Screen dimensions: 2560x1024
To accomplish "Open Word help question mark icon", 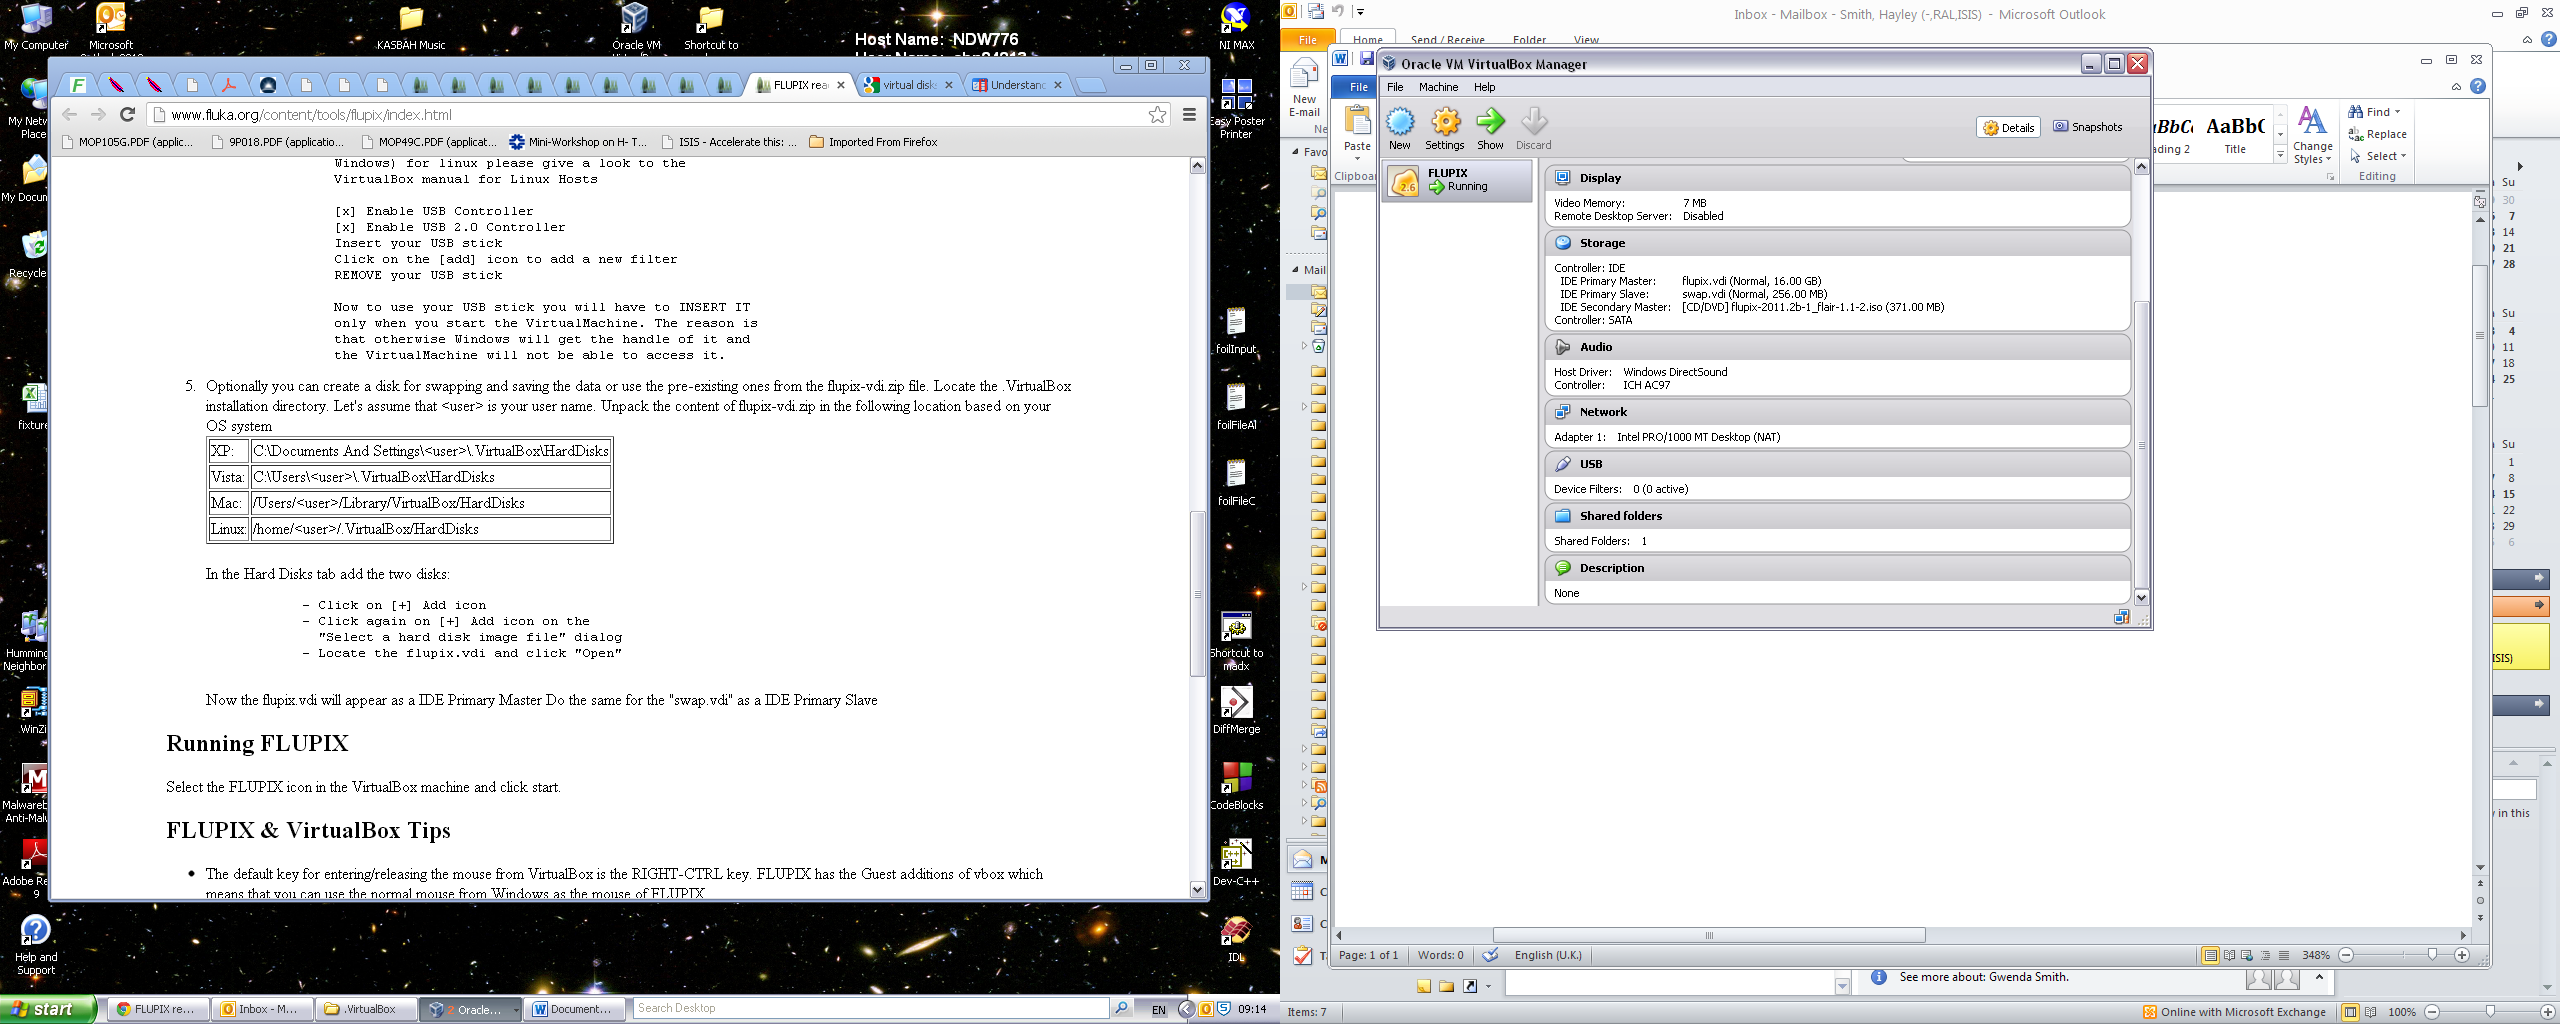I will [2478, 87].
